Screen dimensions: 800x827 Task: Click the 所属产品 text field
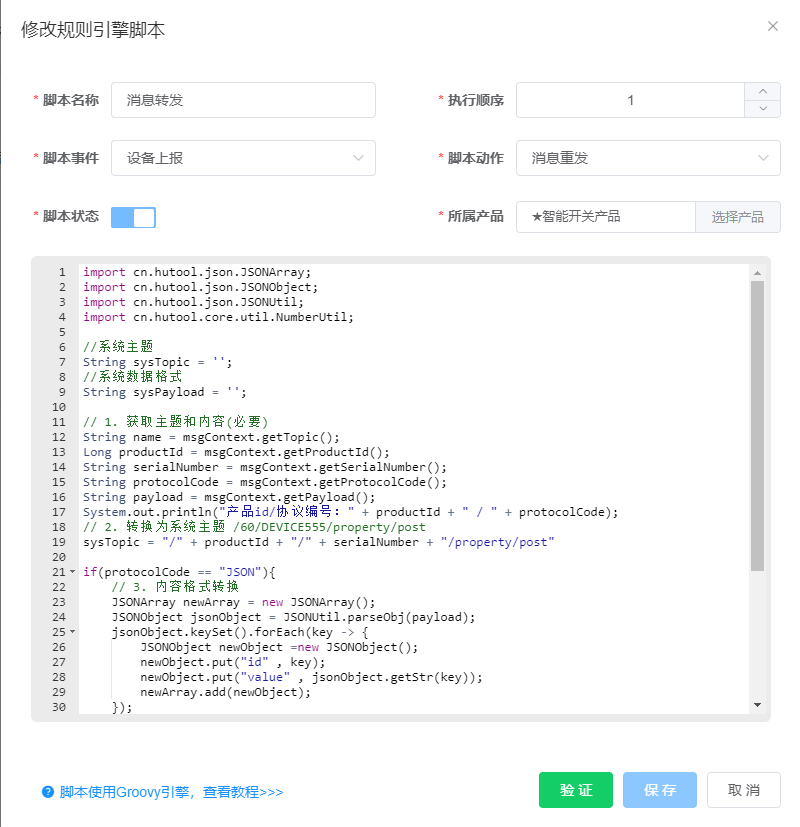click(605, 217)
